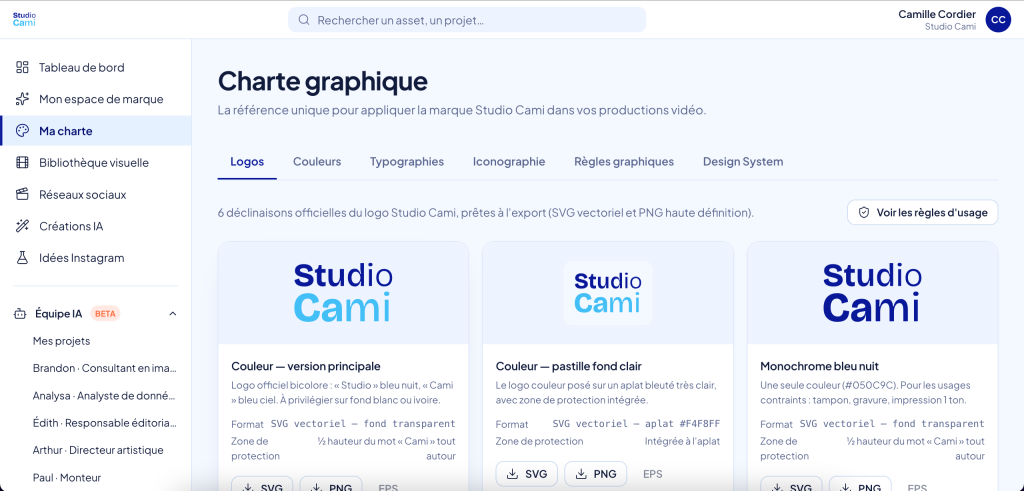
Task: Click Voir les règles d'usage button
Action: 922,212
